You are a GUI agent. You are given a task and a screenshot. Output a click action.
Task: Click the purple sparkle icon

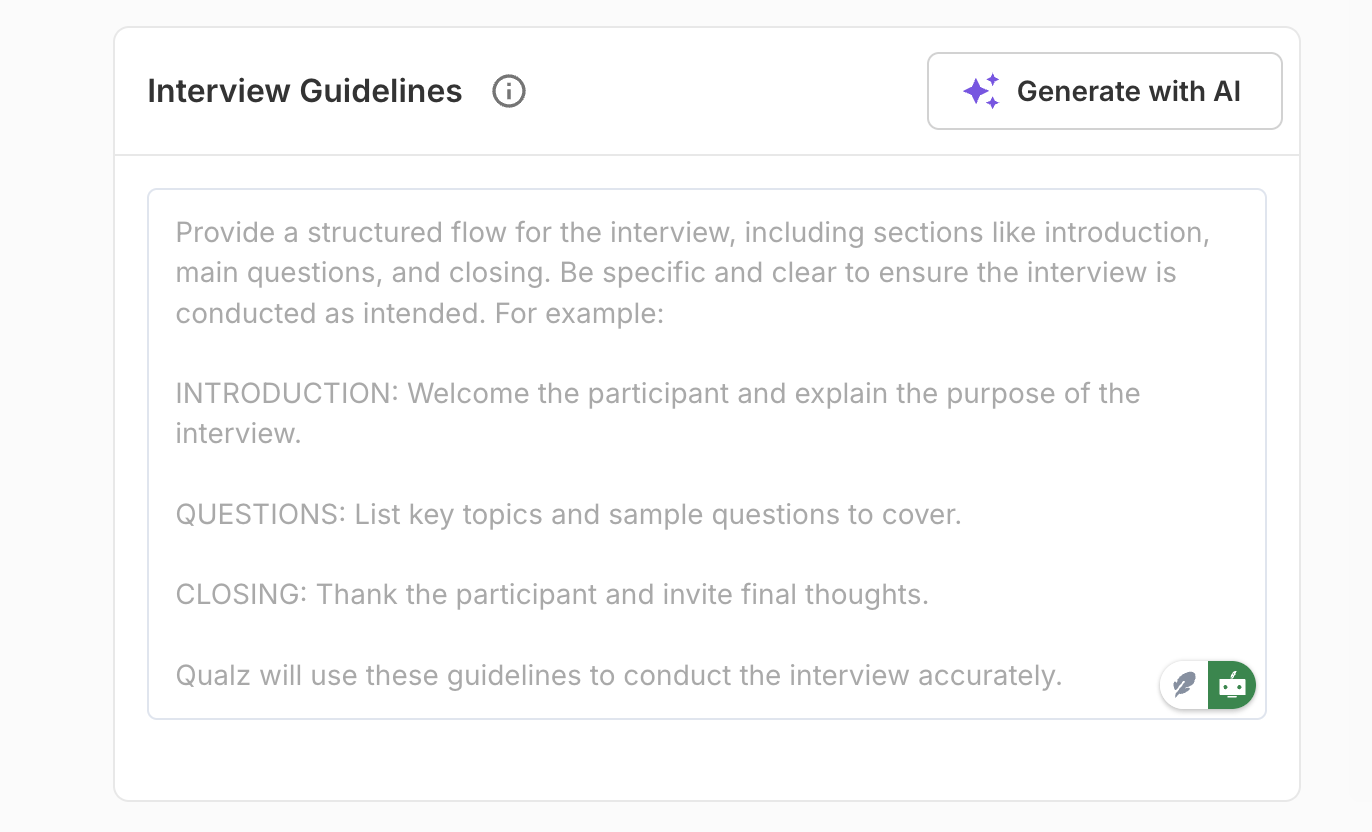coord(981,92)
